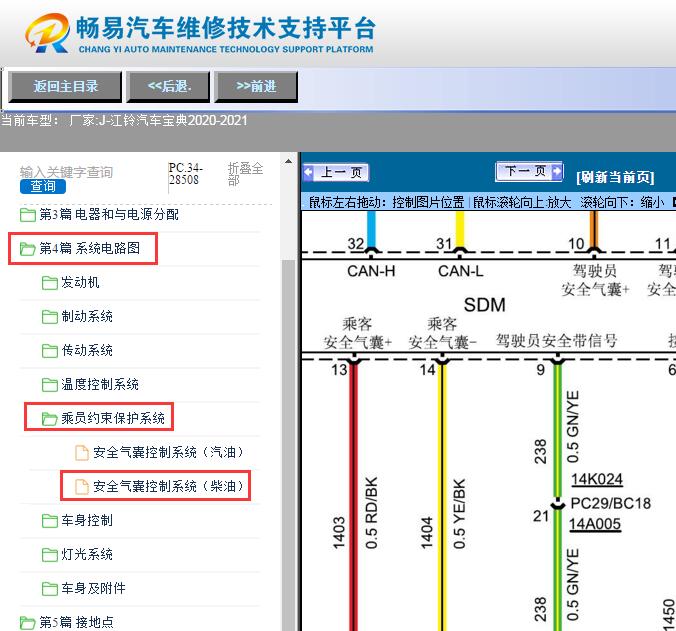This screenshot has width=676, height=631.
Task: Click the <<后退 back button
Action: (168, 87)
